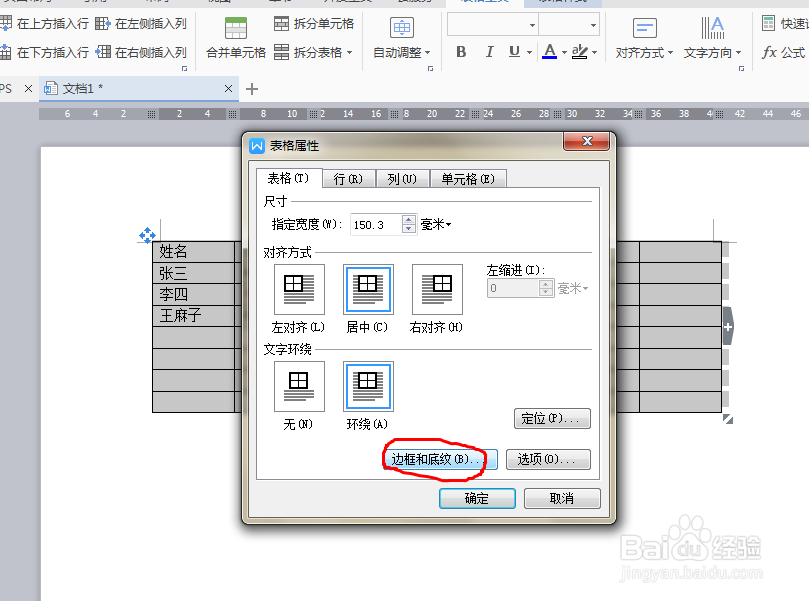Click the 拆分单元格 (Split Cells) icon
This screenshot has height=601, width=809.
point(281,25)
